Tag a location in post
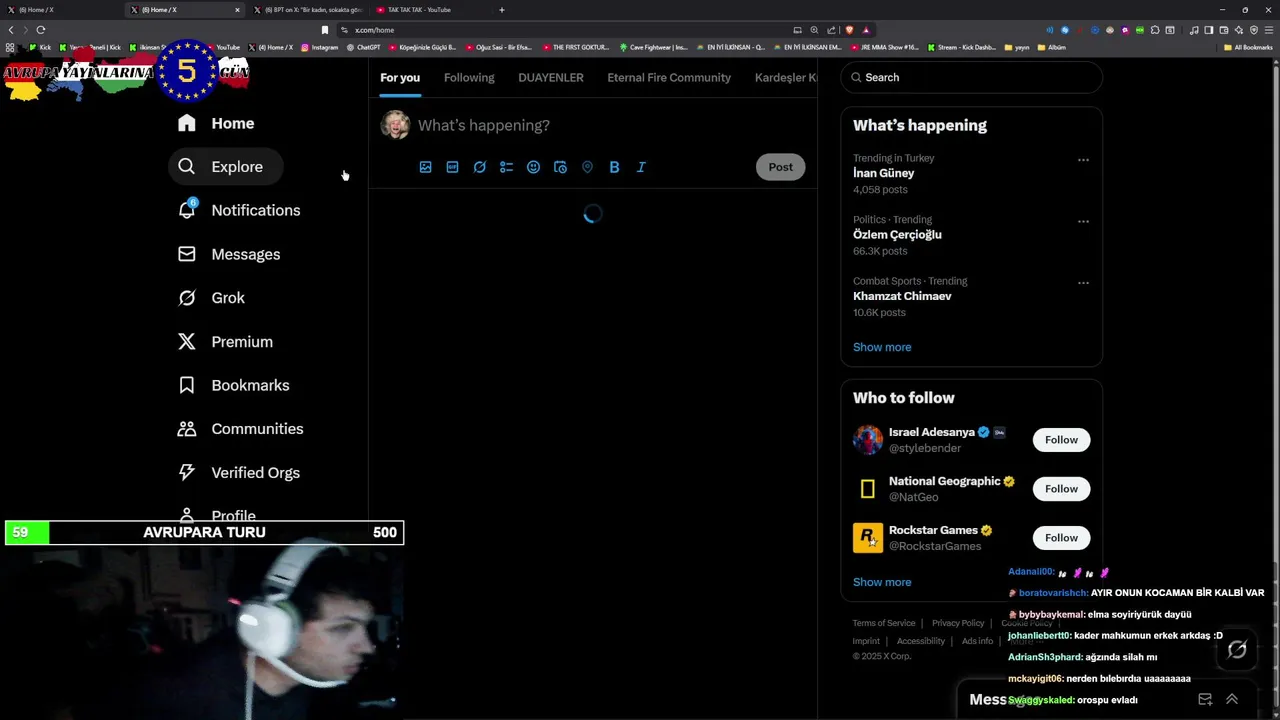This screenshot has height=720, width=1280. tap(588, 167)
